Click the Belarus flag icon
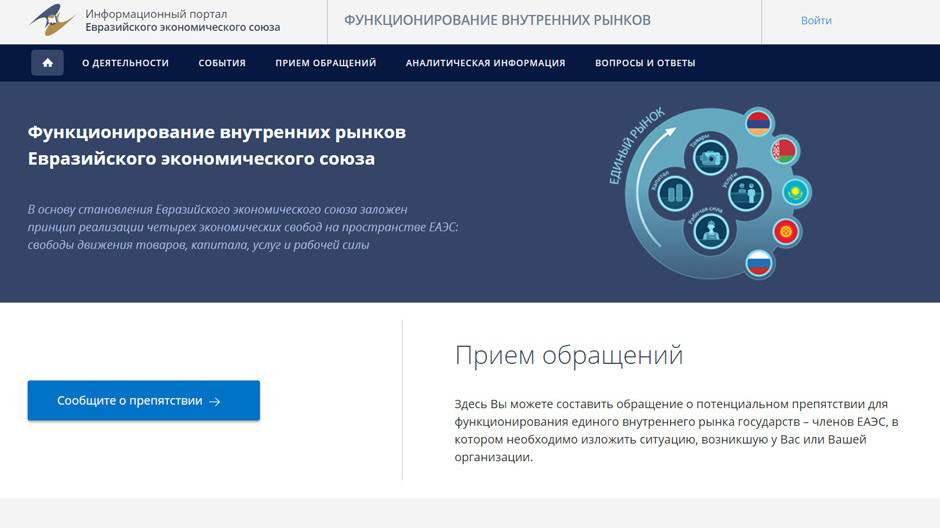 (784, 151)
